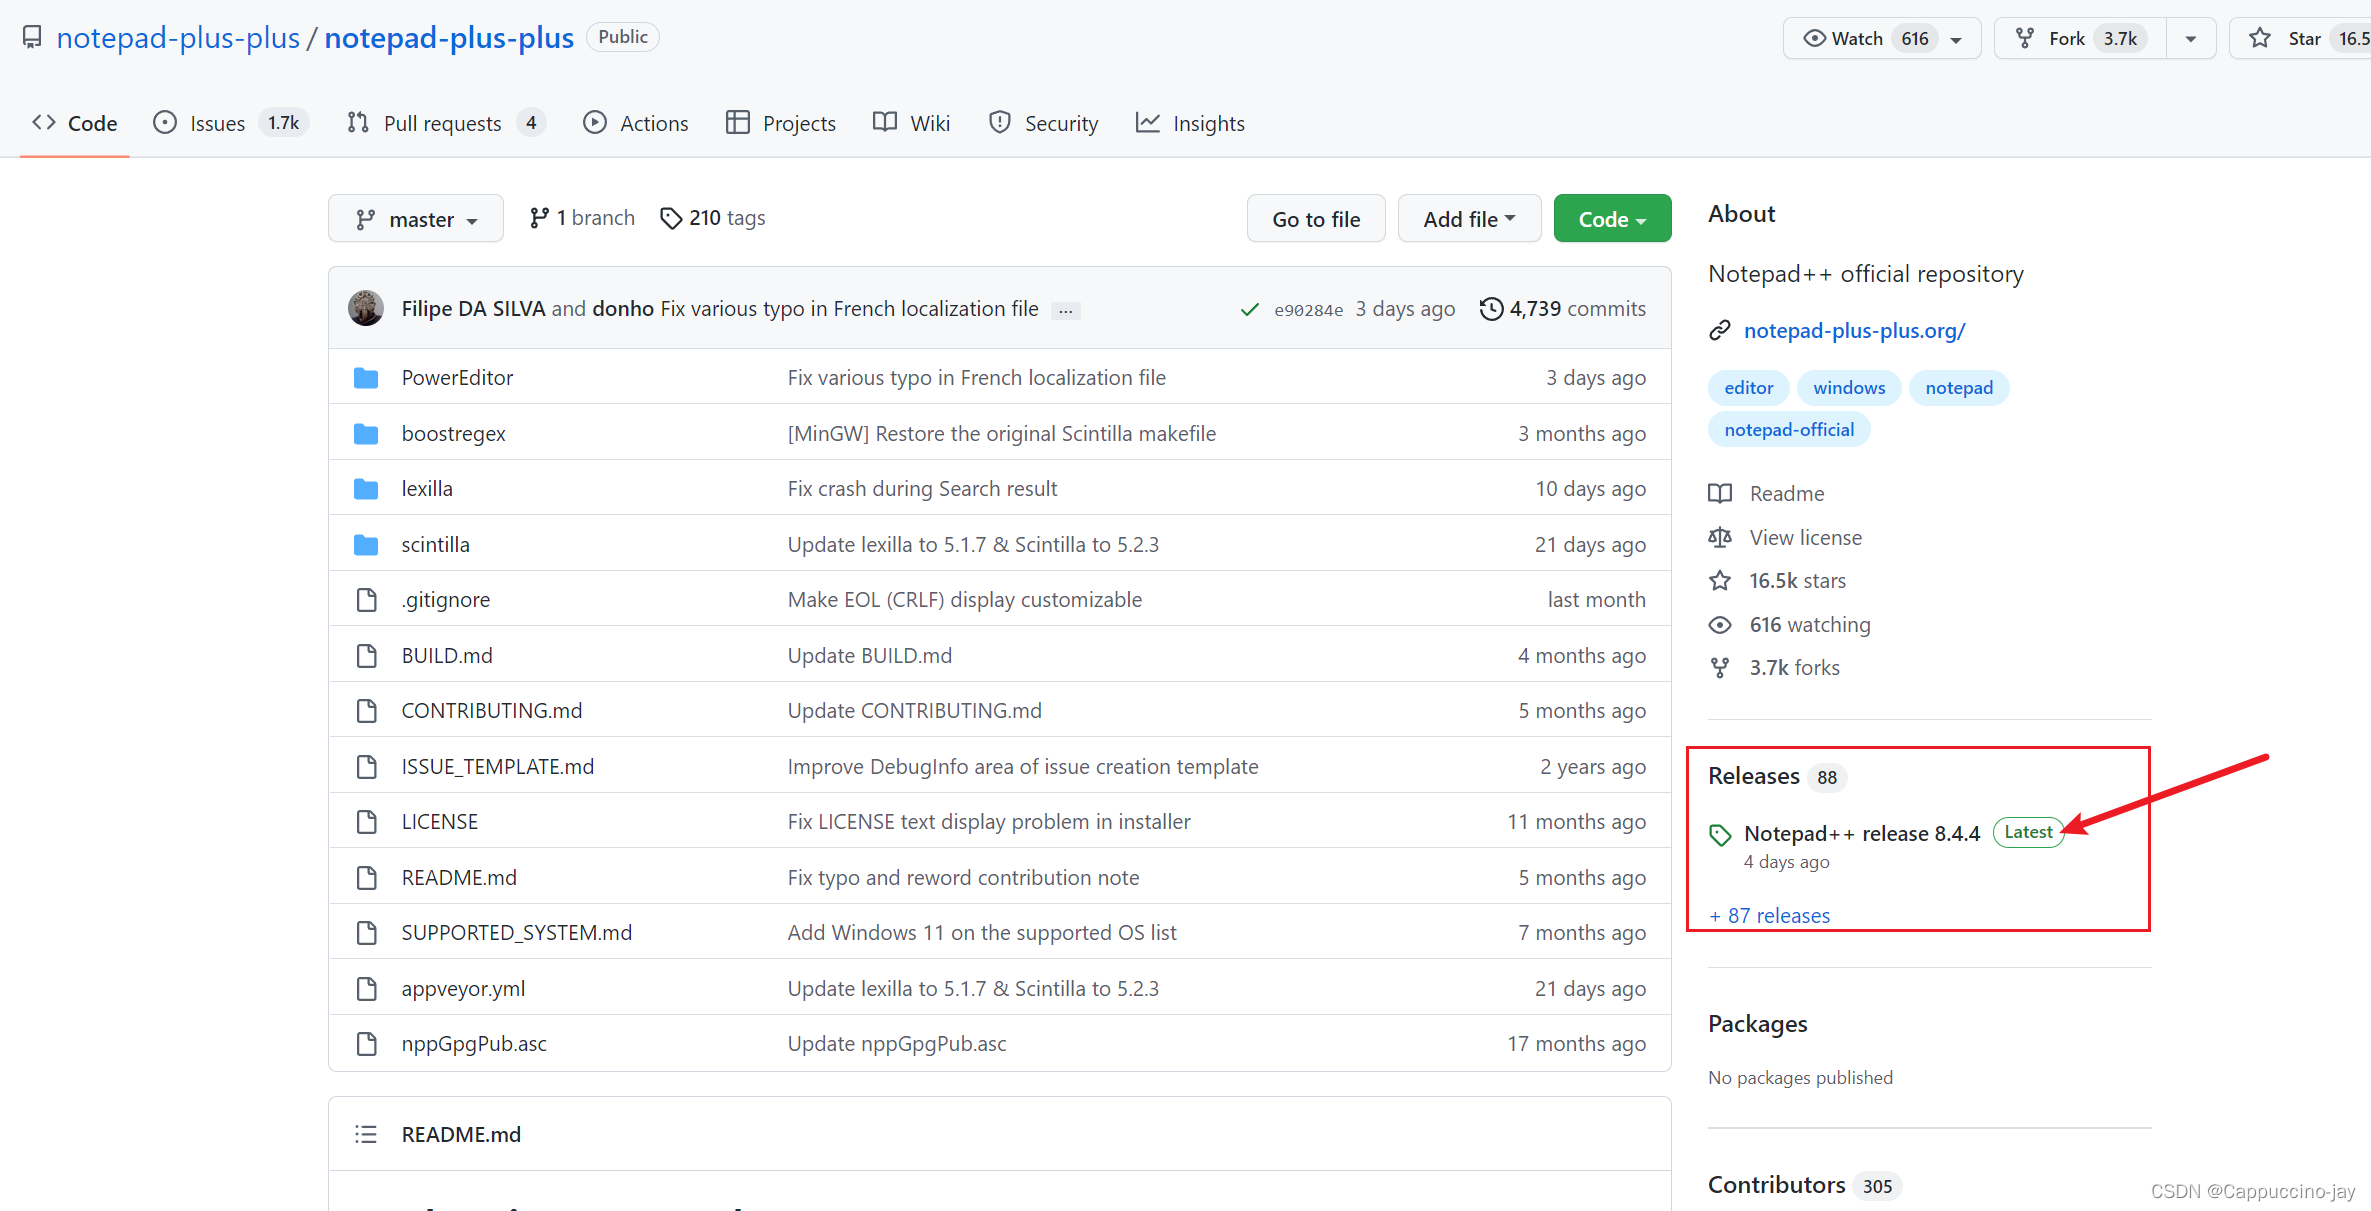Viewport: 2371px width, 1211px height.
Task: Click Filipe DA SILVA's avatar thumbnail
Action: pyautogui.click(x=366, y=308)
